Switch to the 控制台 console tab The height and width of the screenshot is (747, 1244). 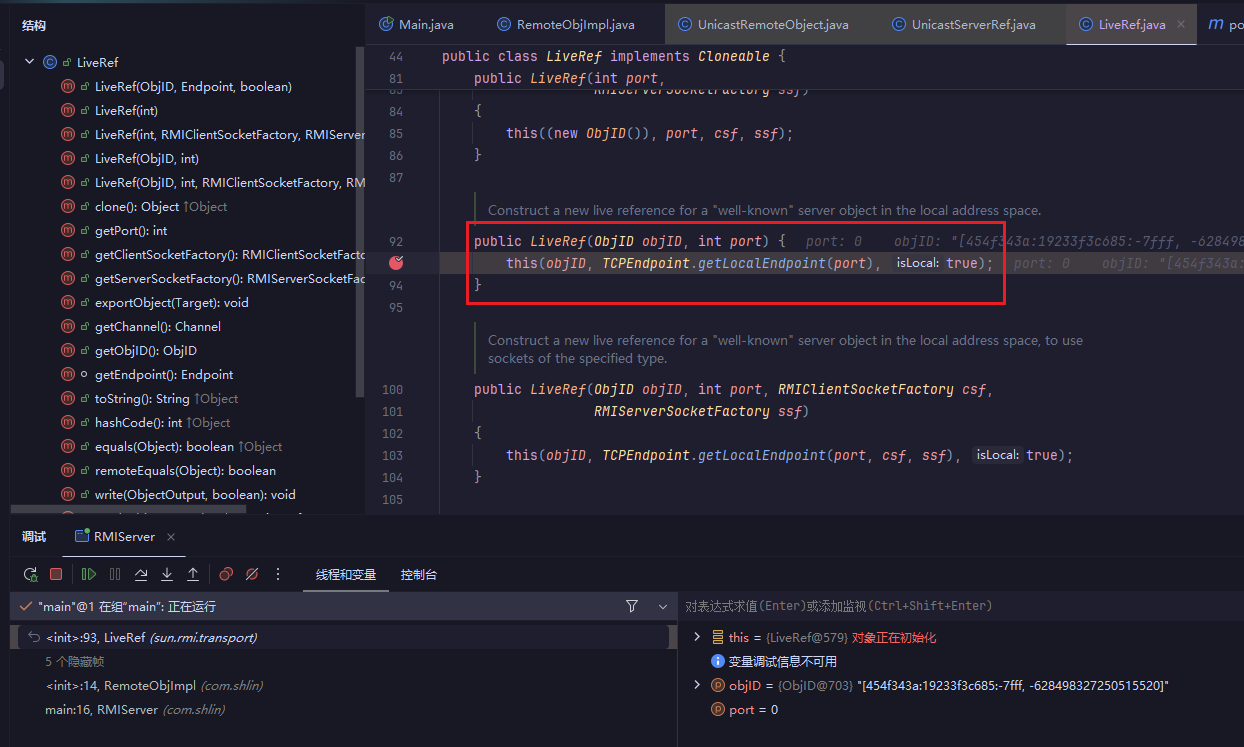[x=418, y=575]
